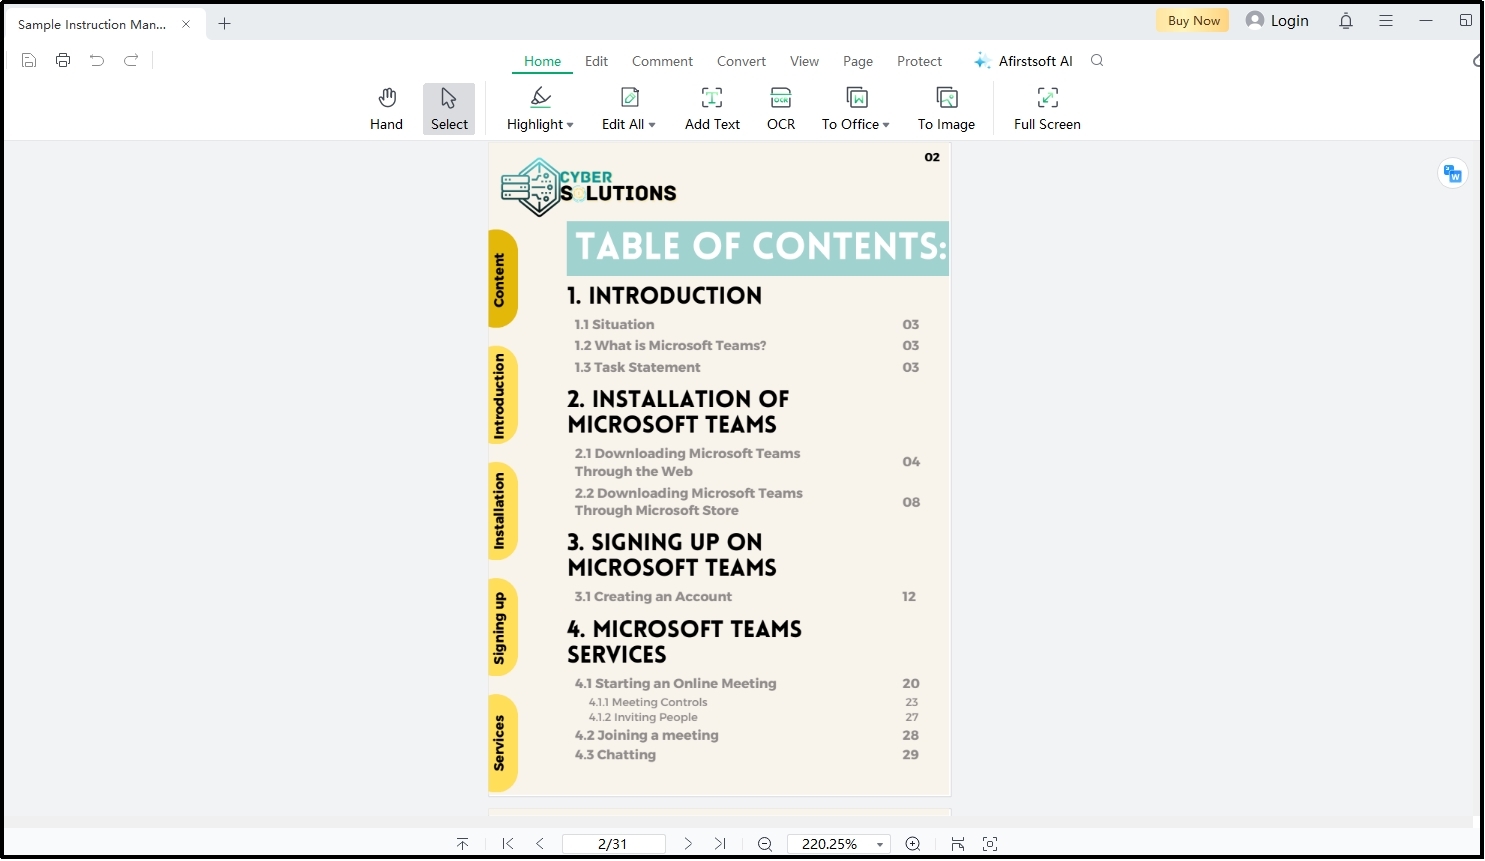1485x861 pixels.
Task: Click '4.1 Starting an Online Meeting' entry
Action: 675,684
